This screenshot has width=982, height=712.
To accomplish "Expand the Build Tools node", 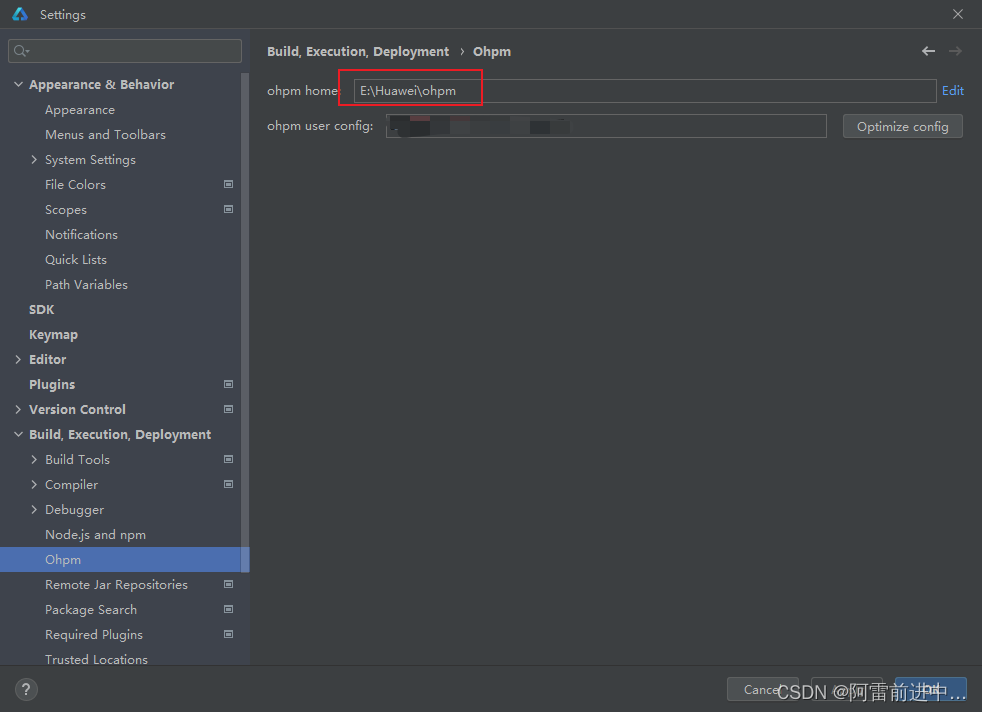I will [34, 459].
